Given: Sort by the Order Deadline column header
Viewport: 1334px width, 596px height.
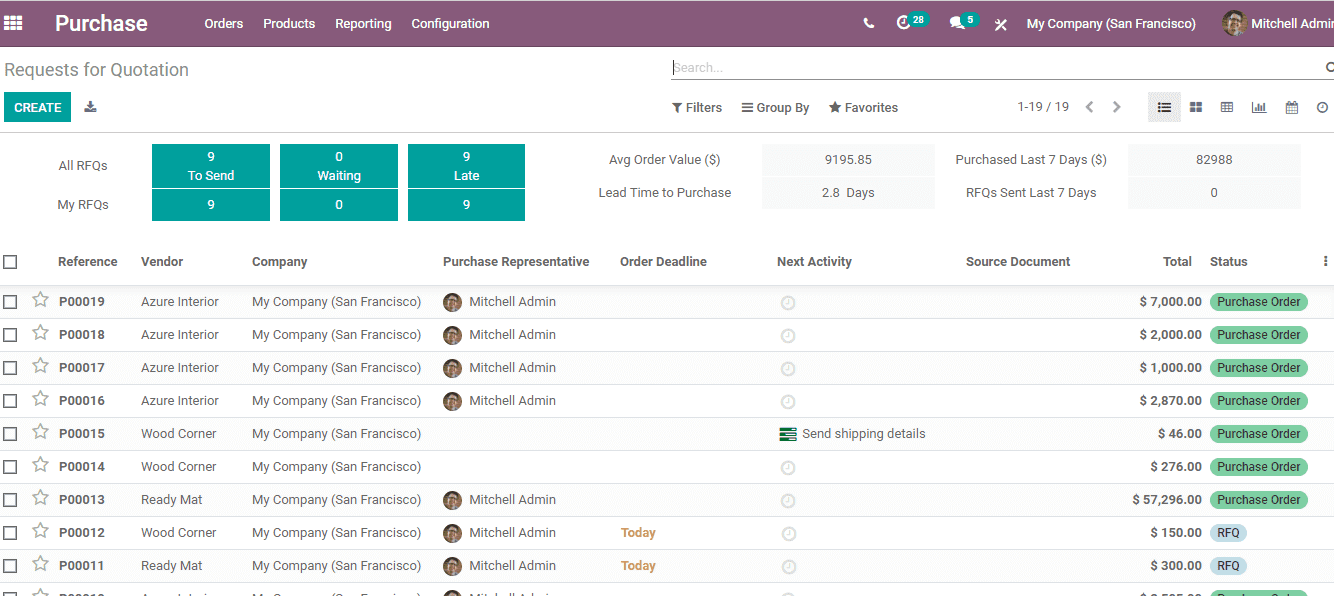Looking at the screenshot, I should click(663, 261).
